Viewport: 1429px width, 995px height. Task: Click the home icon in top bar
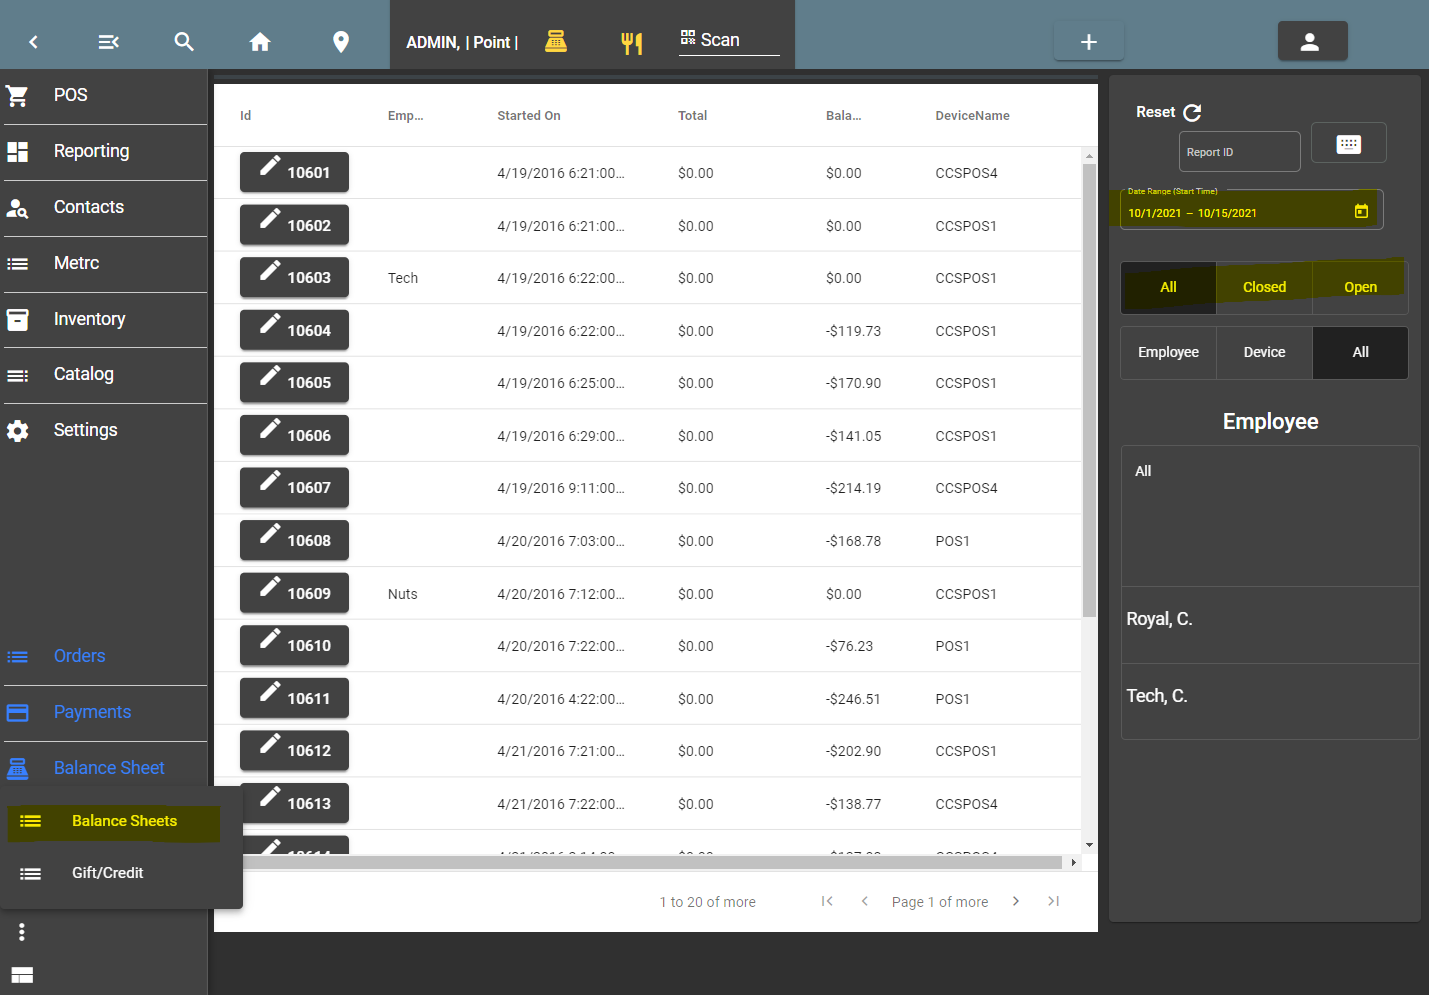260,42
